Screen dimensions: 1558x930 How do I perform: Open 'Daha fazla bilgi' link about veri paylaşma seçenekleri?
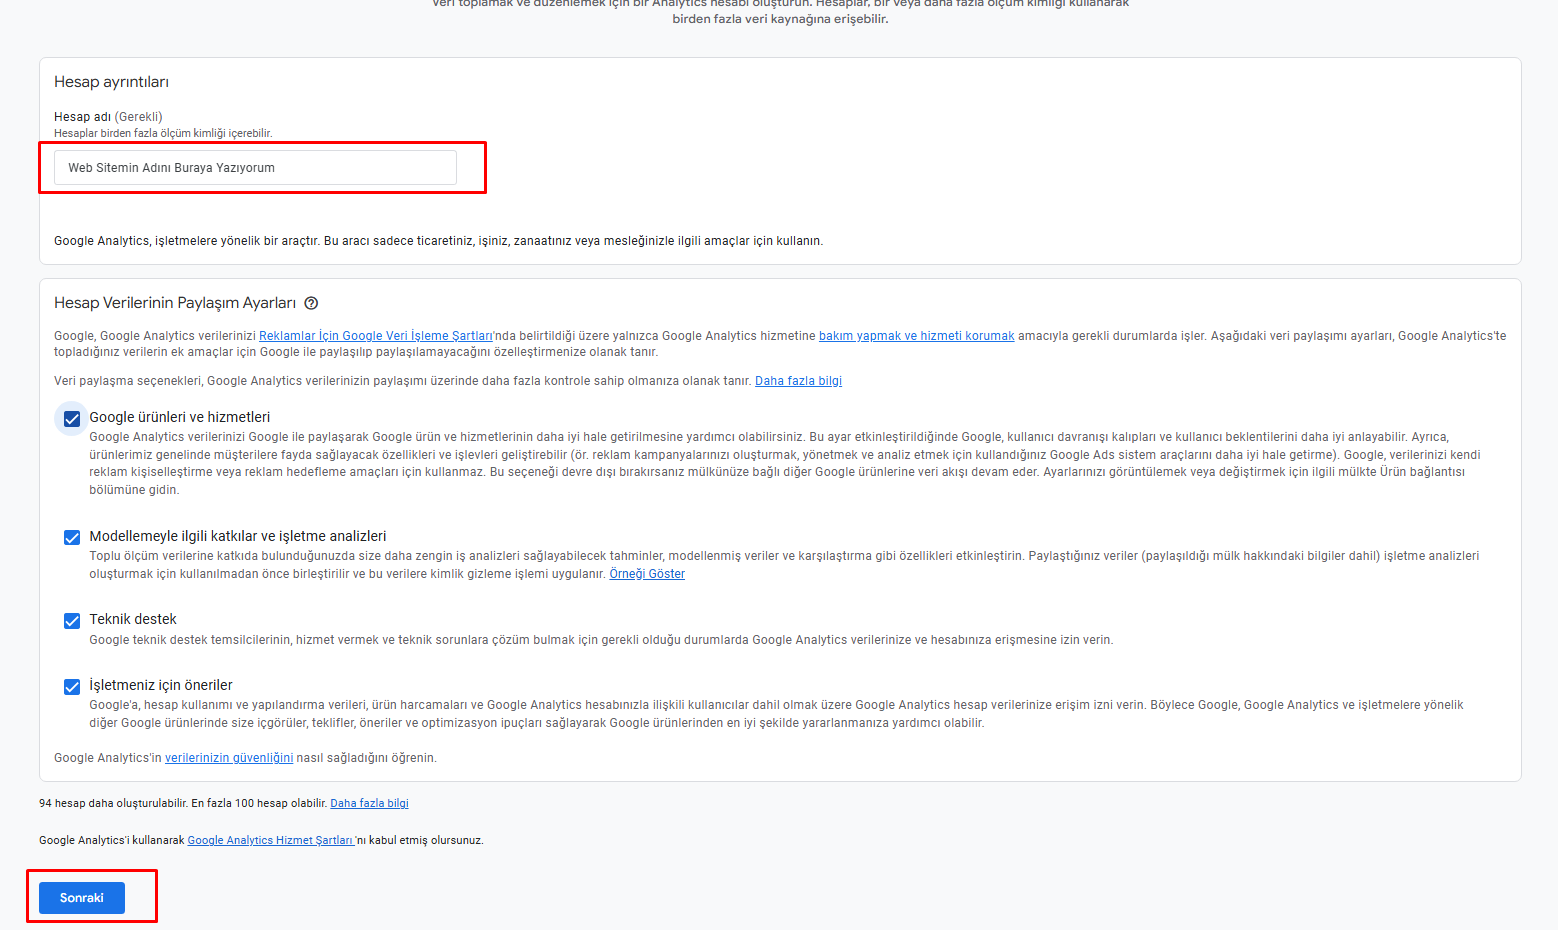798,381
